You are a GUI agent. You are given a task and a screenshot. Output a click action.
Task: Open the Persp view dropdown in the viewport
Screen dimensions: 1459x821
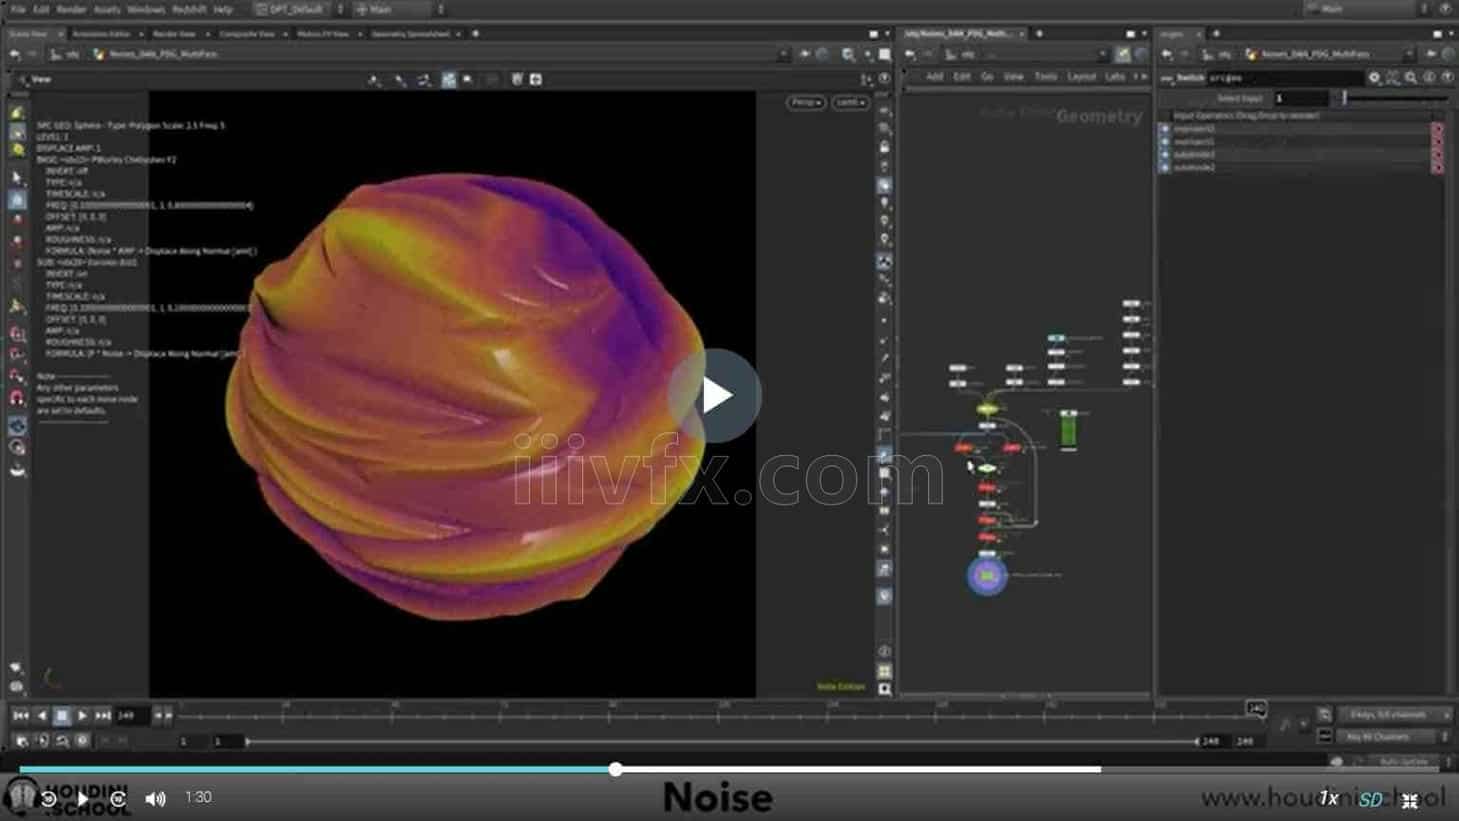tap(805, 101)
